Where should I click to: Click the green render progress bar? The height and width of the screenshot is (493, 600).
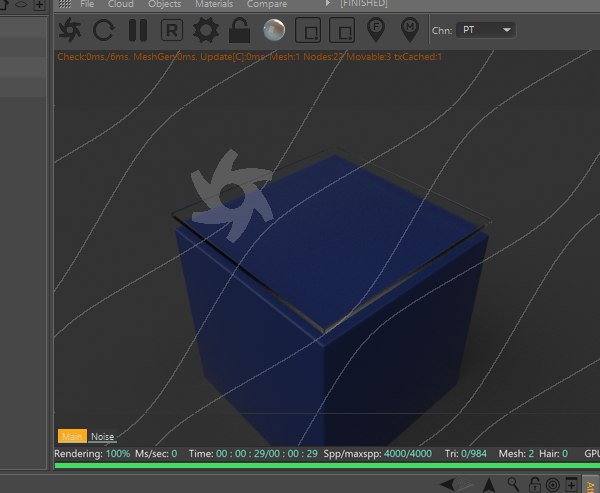coord(327,465)
